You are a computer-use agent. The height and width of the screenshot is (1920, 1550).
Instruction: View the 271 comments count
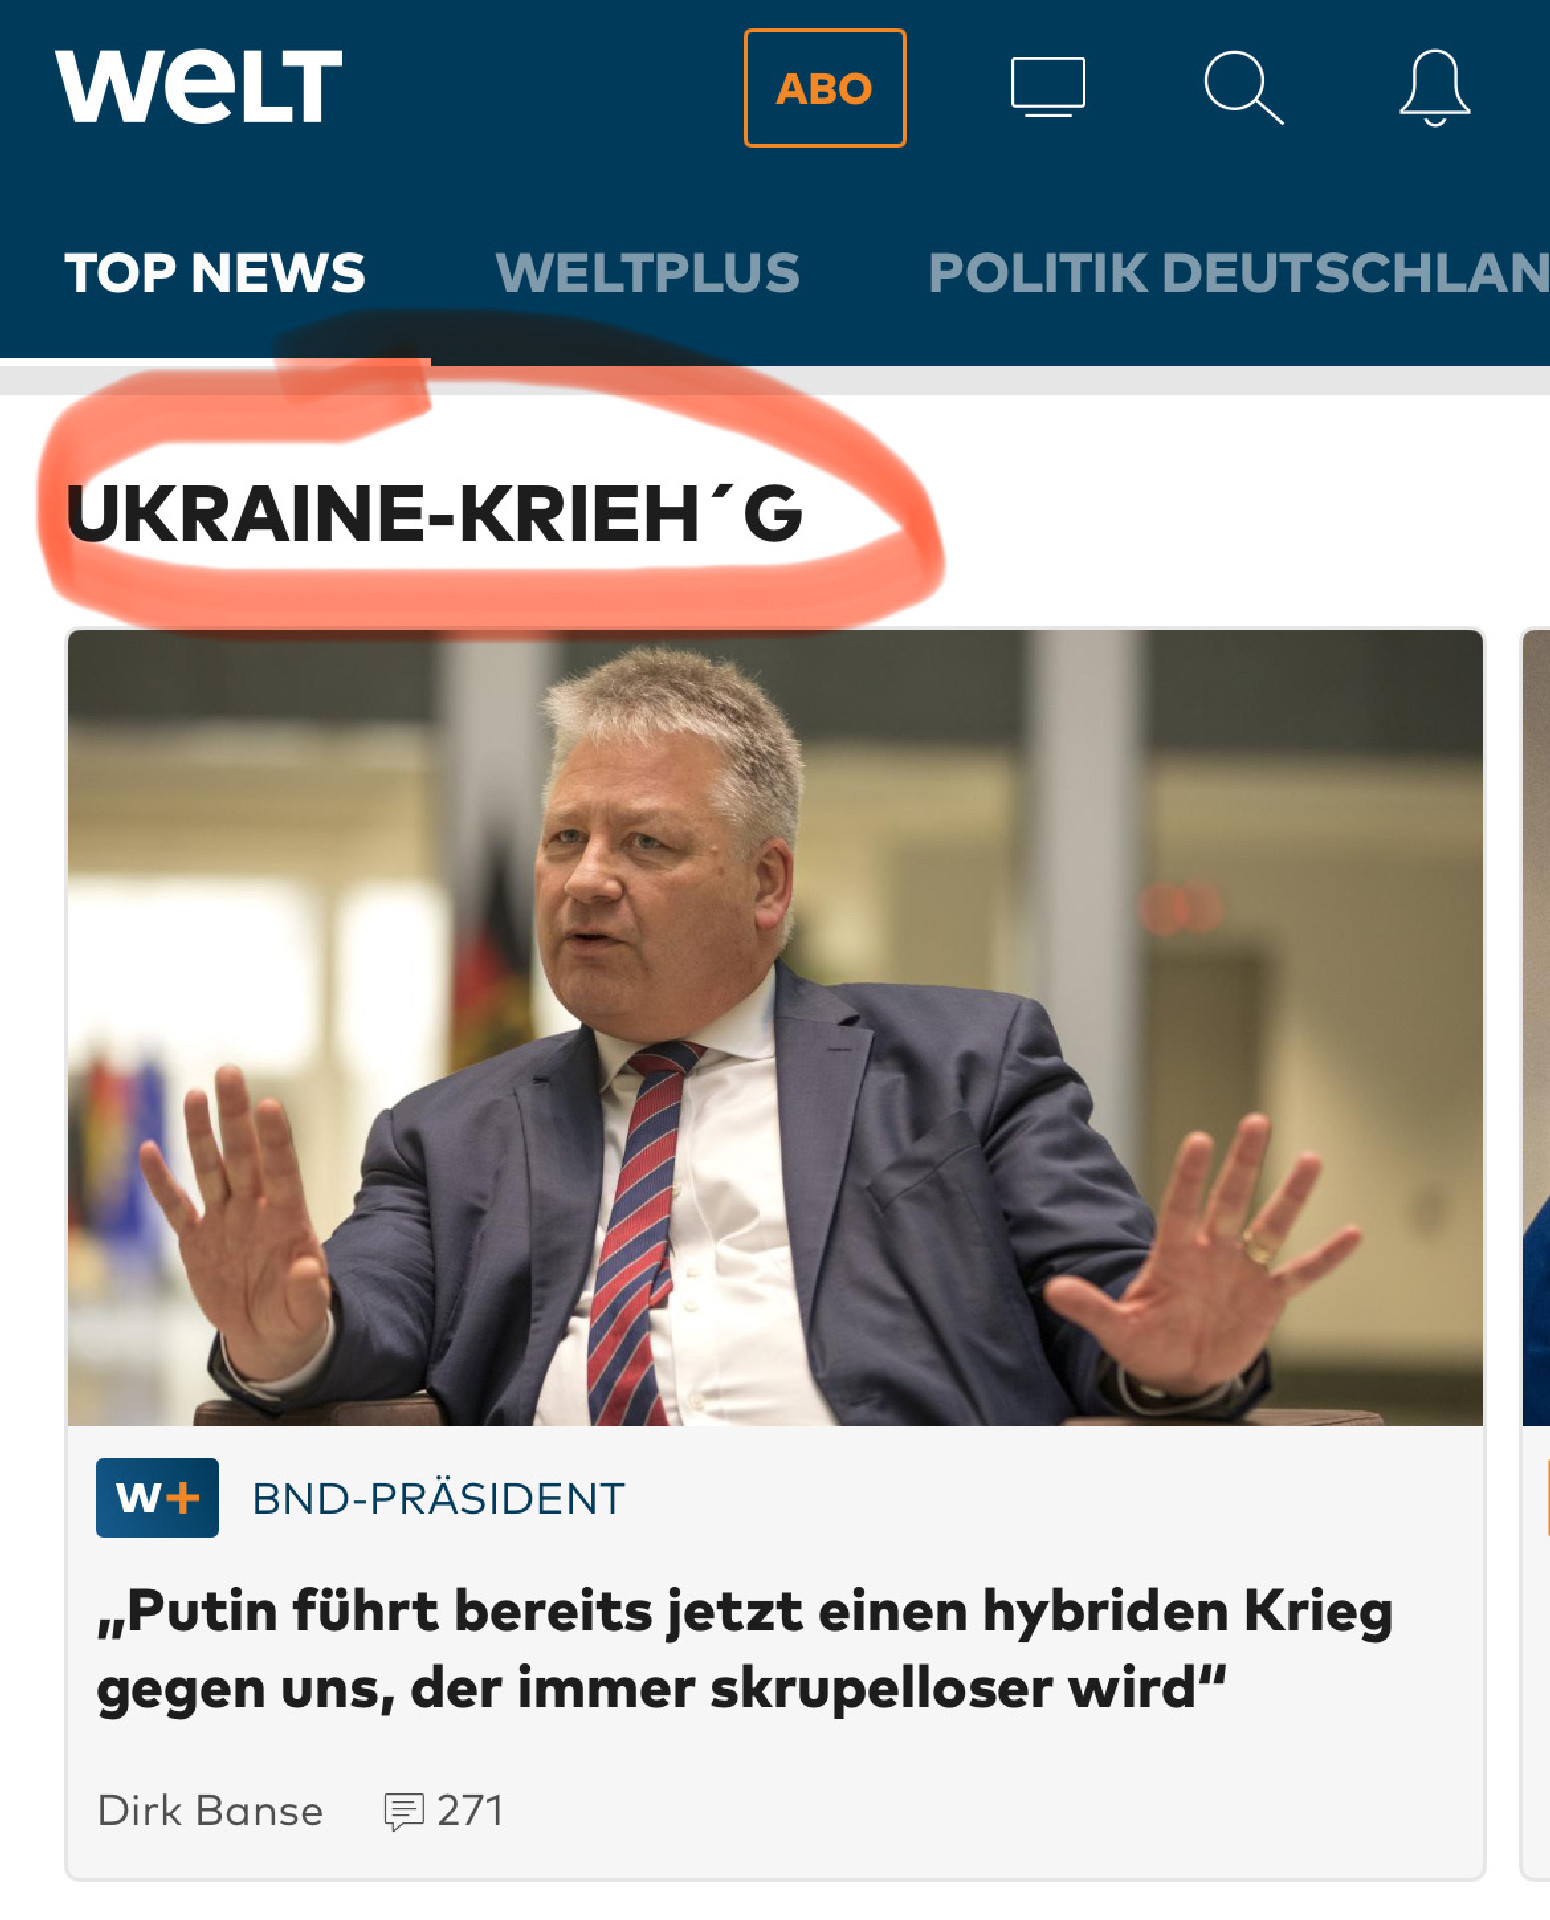click(x=470, y=1811)
